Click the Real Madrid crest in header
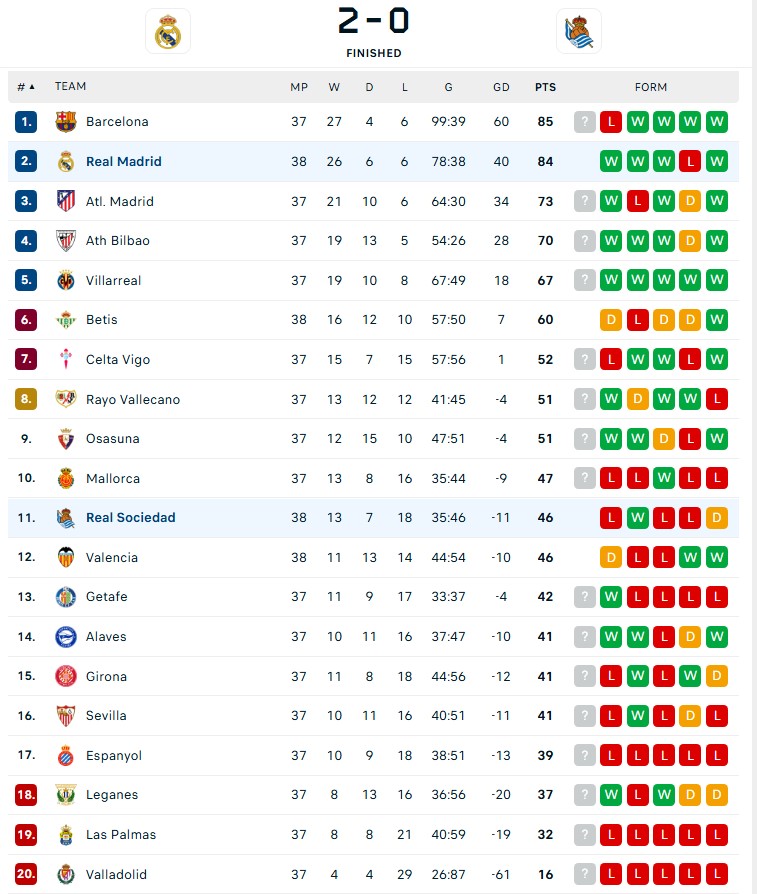The width and height of the screenshot is (757, 894). point(168,31)
